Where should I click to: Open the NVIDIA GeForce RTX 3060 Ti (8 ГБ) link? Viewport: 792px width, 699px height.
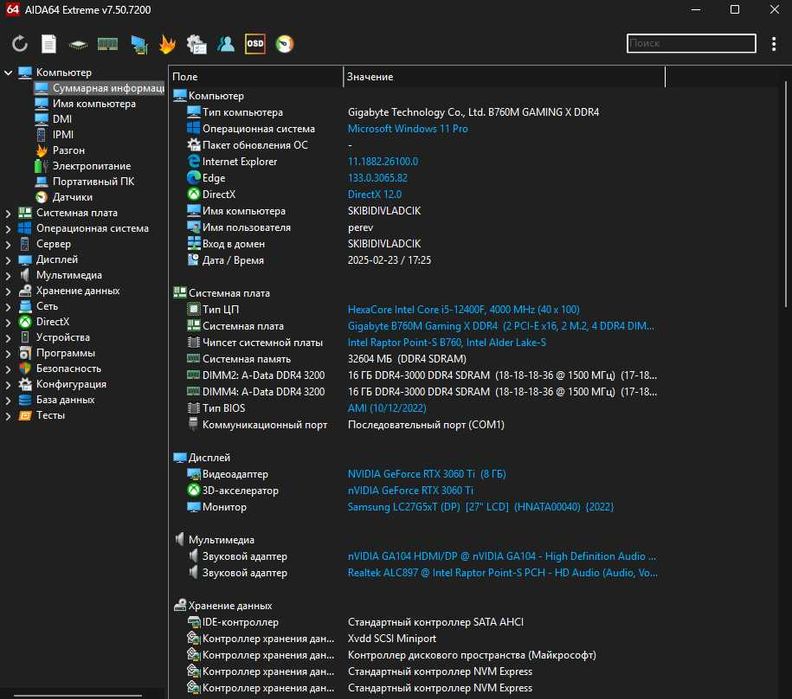pos(427,474)
